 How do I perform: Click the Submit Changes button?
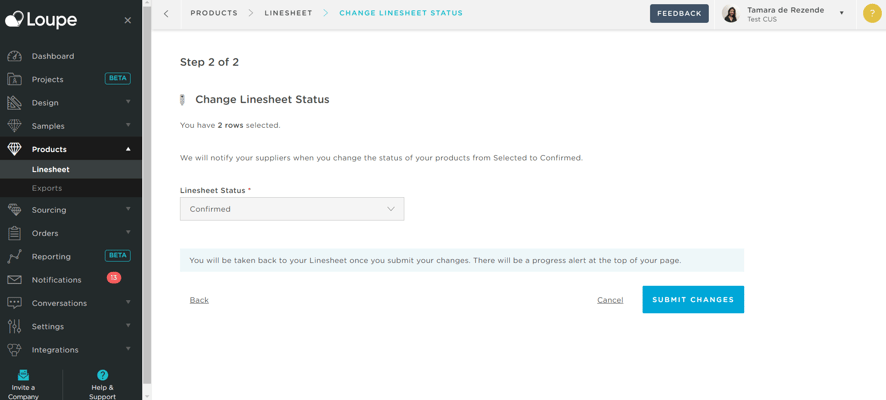[693, 299]
